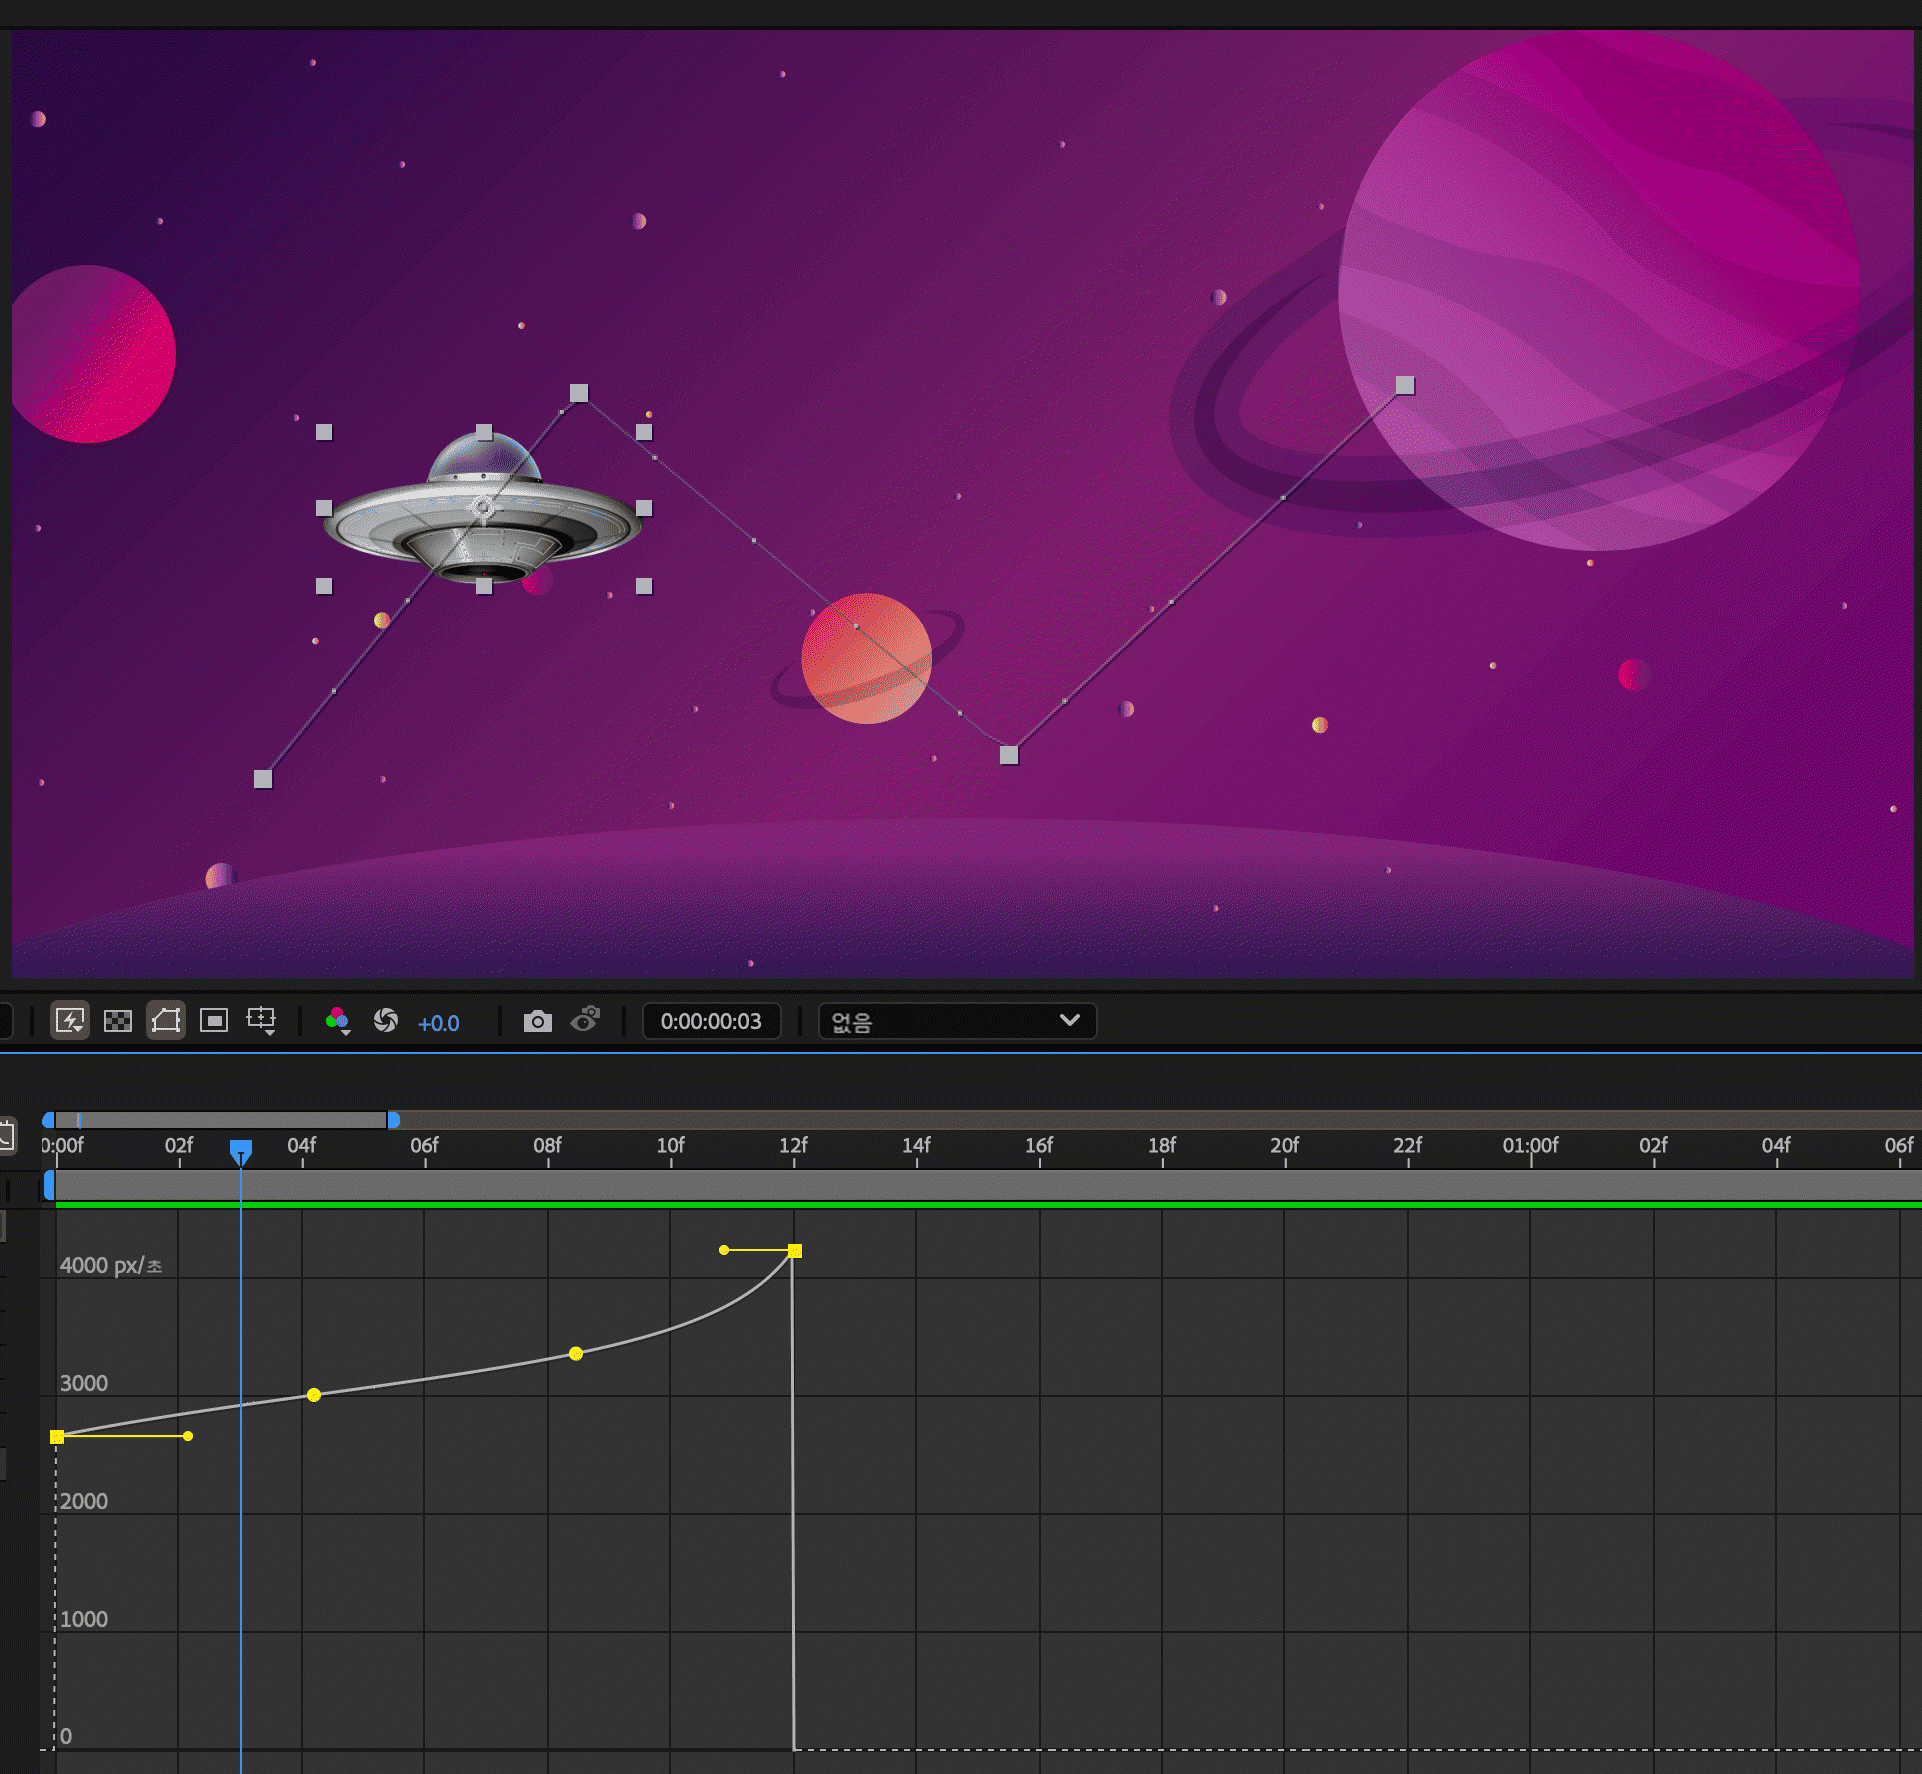Click the 12f mark on time ruler
The image size is (1922, 1774).
(x=794, y=1146)
